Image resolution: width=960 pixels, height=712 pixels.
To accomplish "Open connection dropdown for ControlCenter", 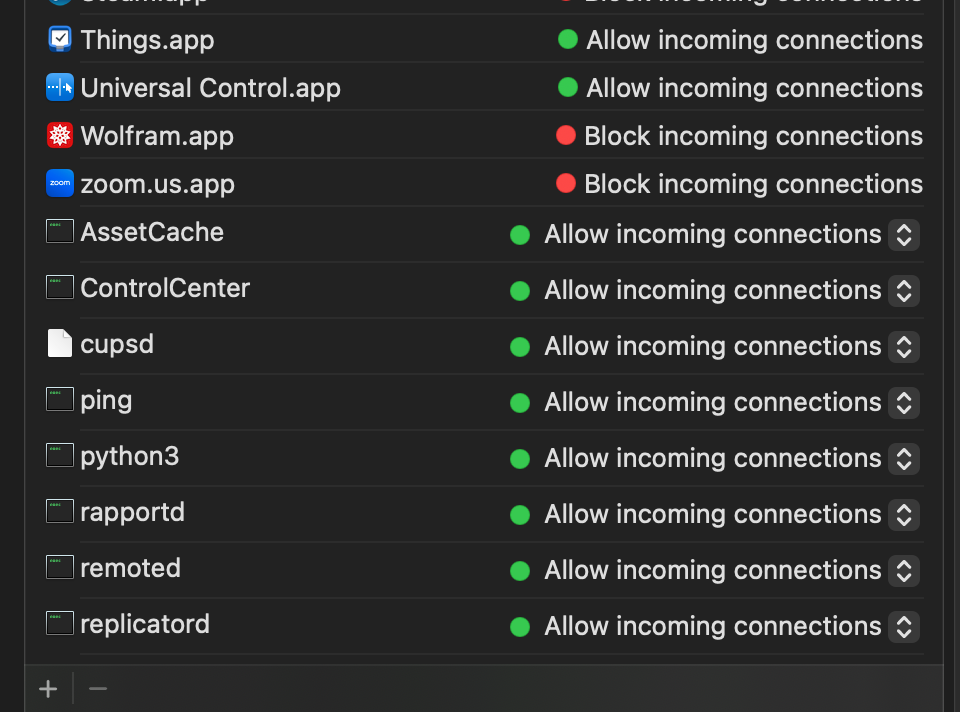I will 903,291.
